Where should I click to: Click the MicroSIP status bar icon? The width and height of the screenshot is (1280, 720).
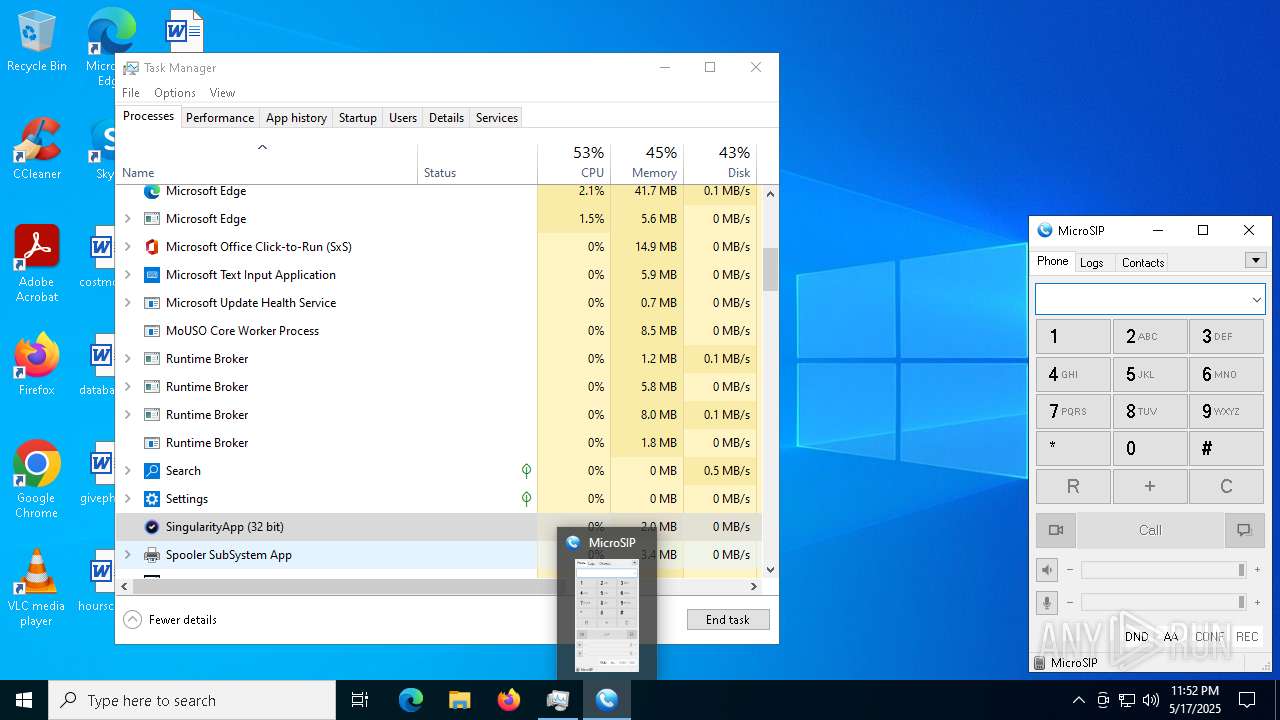click(x=1041, y=662)
